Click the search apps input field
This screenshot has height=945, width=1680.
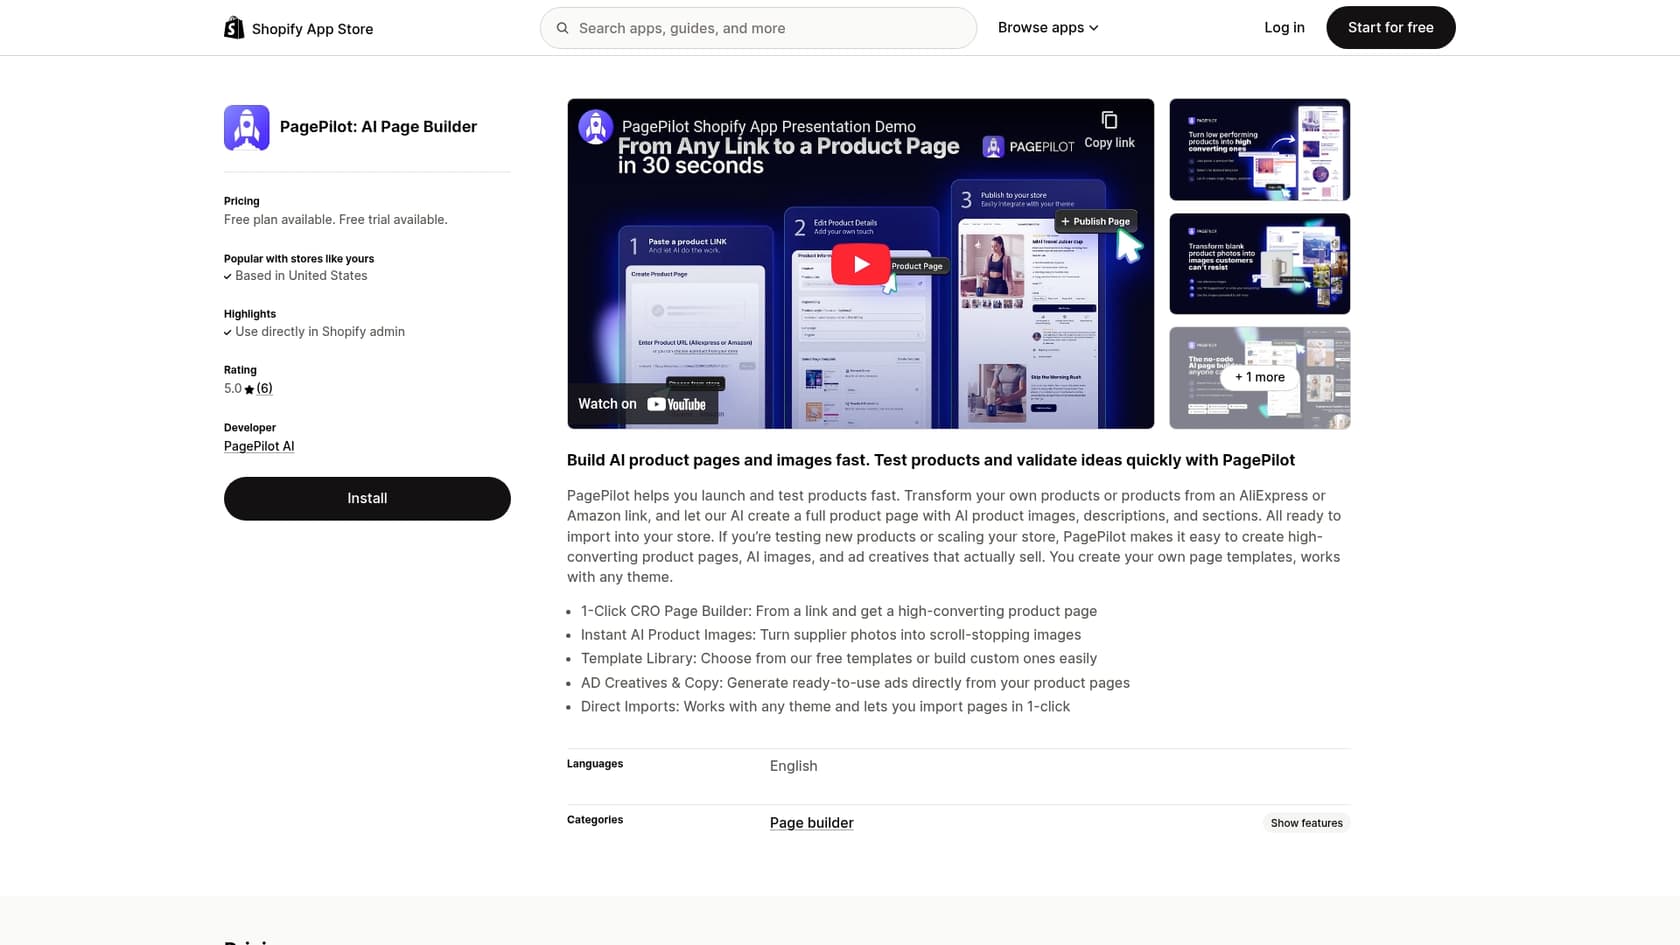click(758, 28)
